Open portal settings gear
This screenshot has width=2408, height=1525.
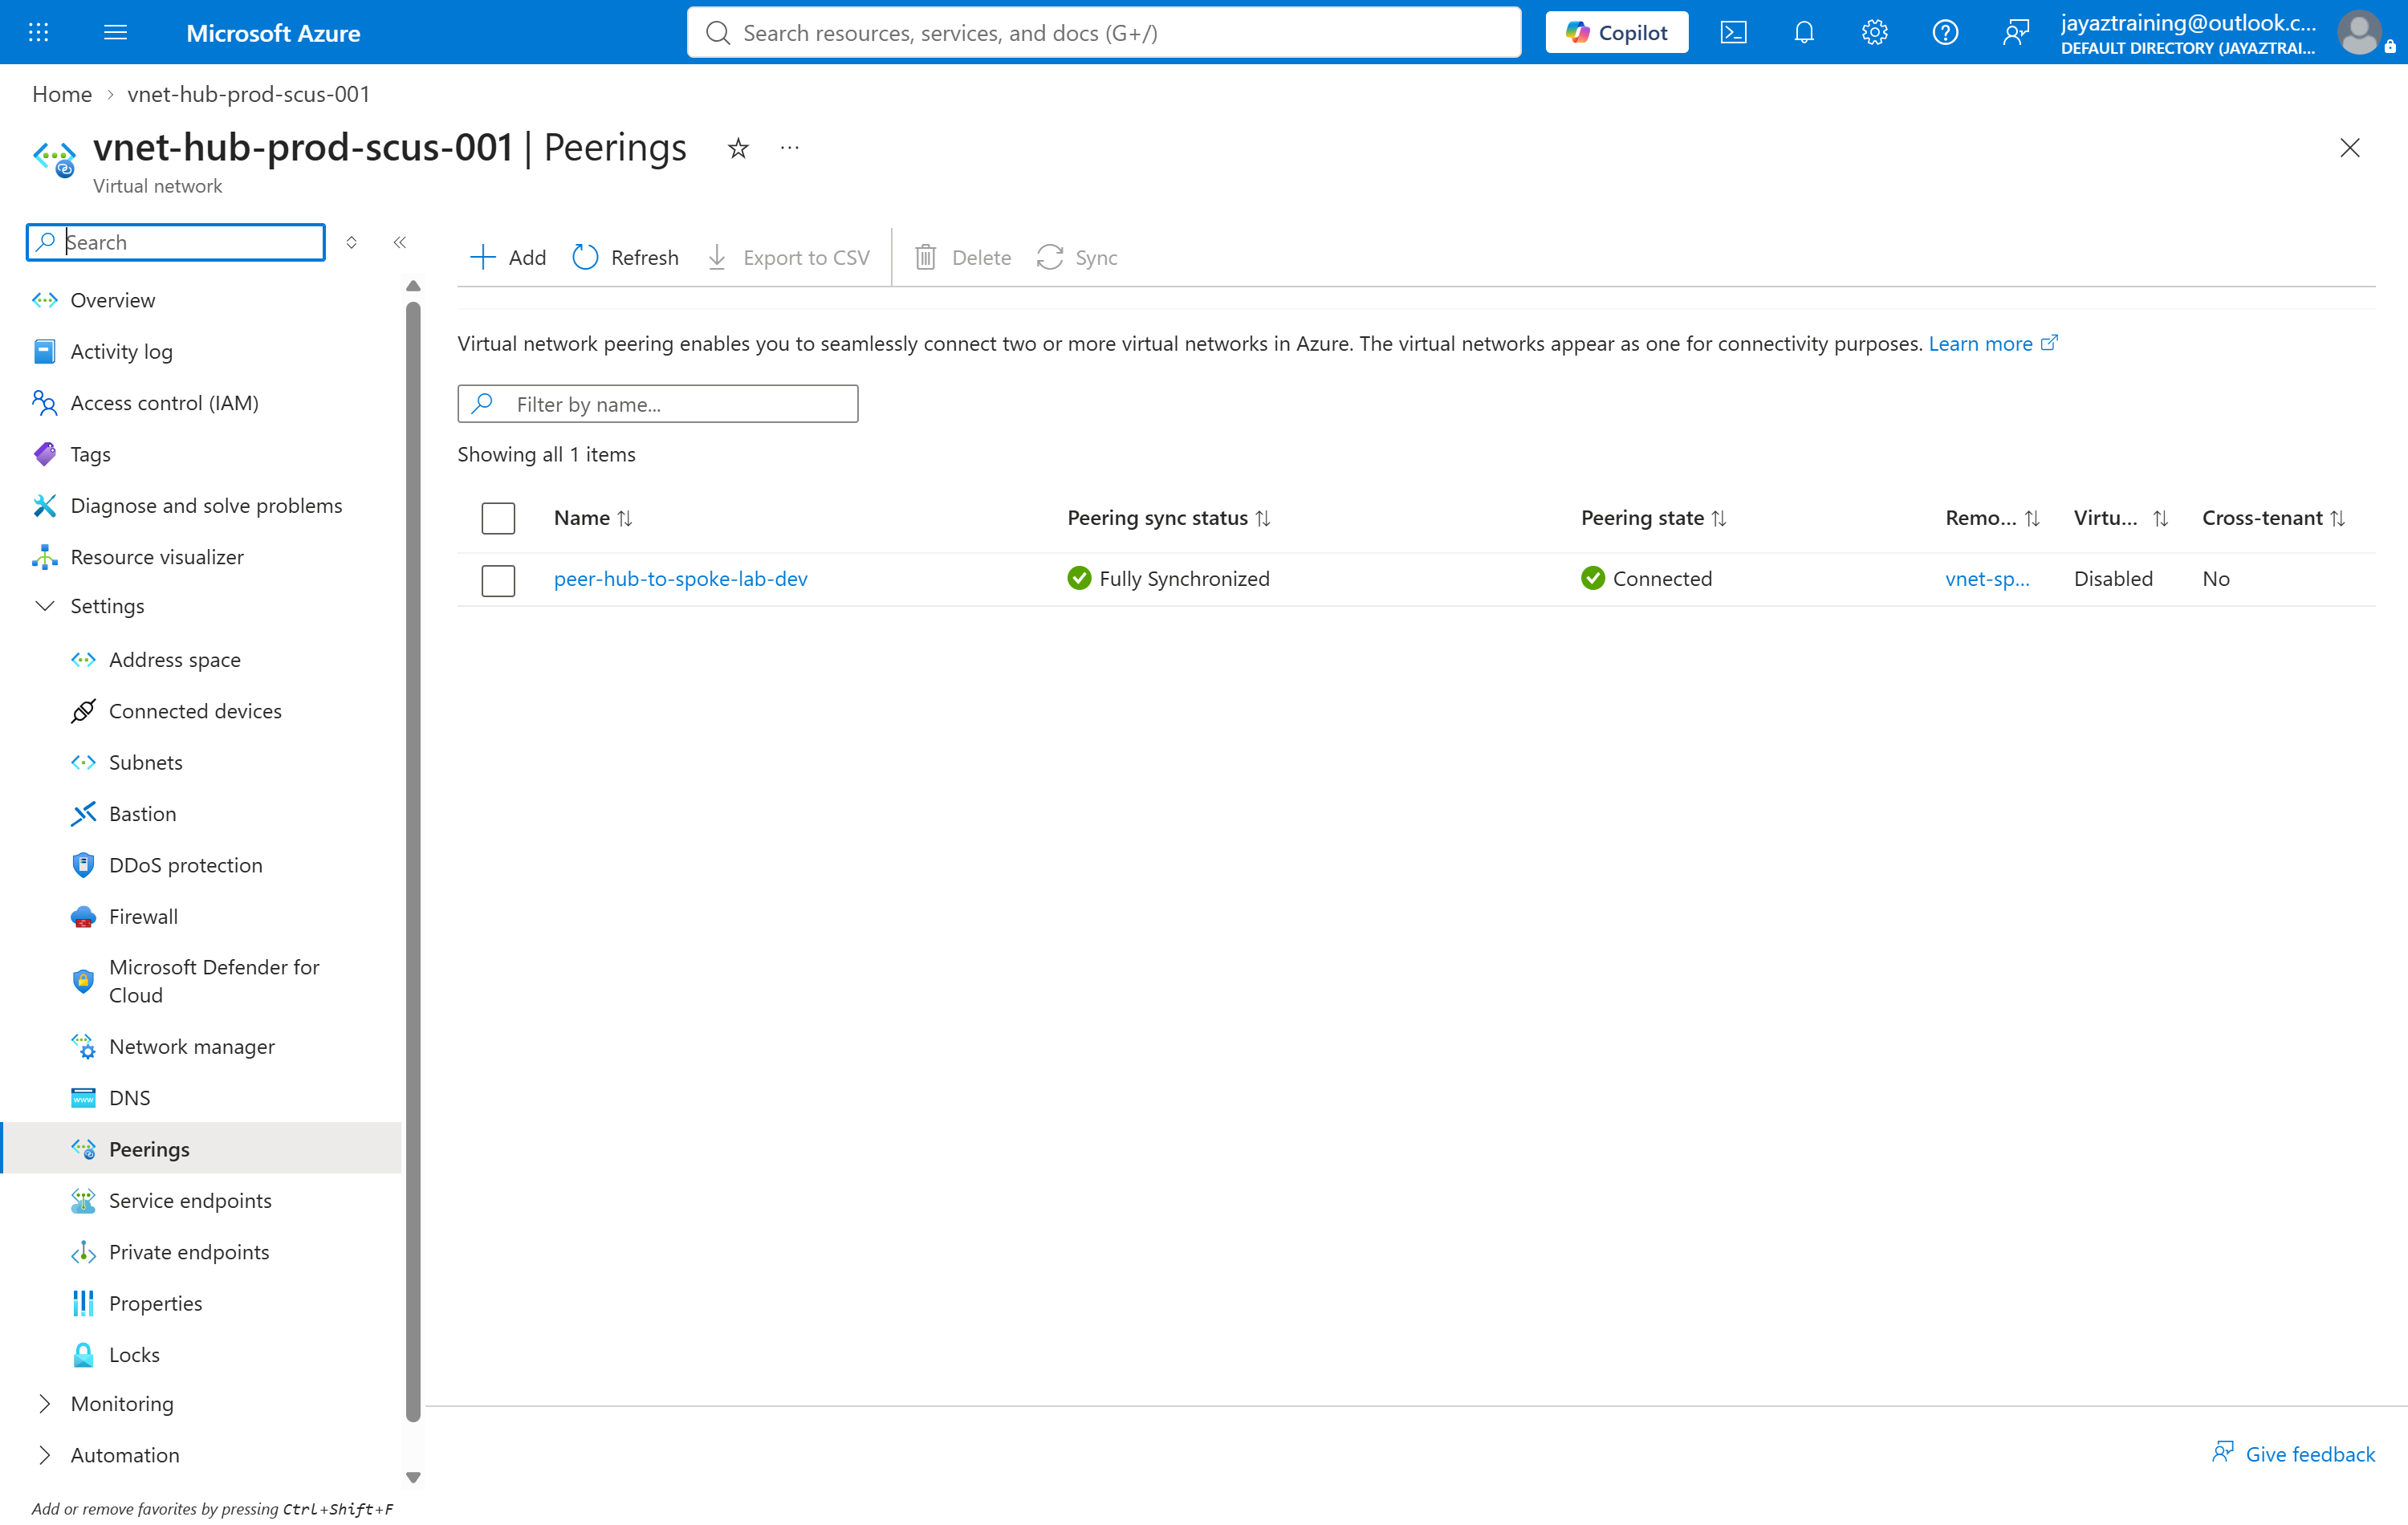1874,32
